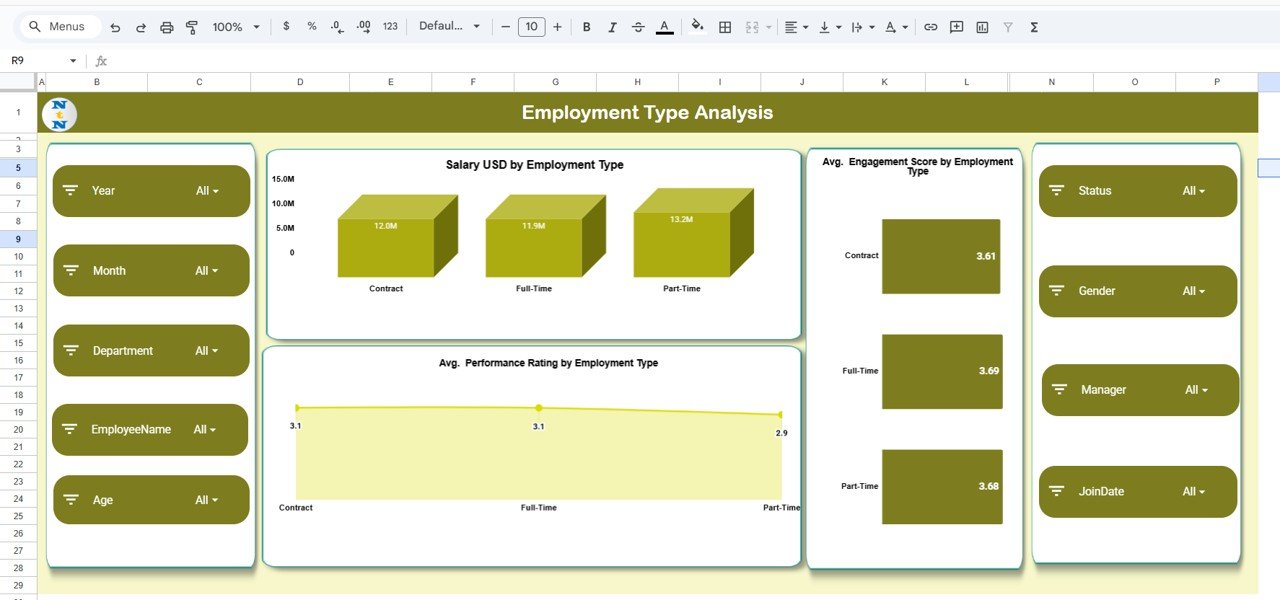Undo the last action
The height and width of the screenshot is (600, 1280).
coord(116,26)
